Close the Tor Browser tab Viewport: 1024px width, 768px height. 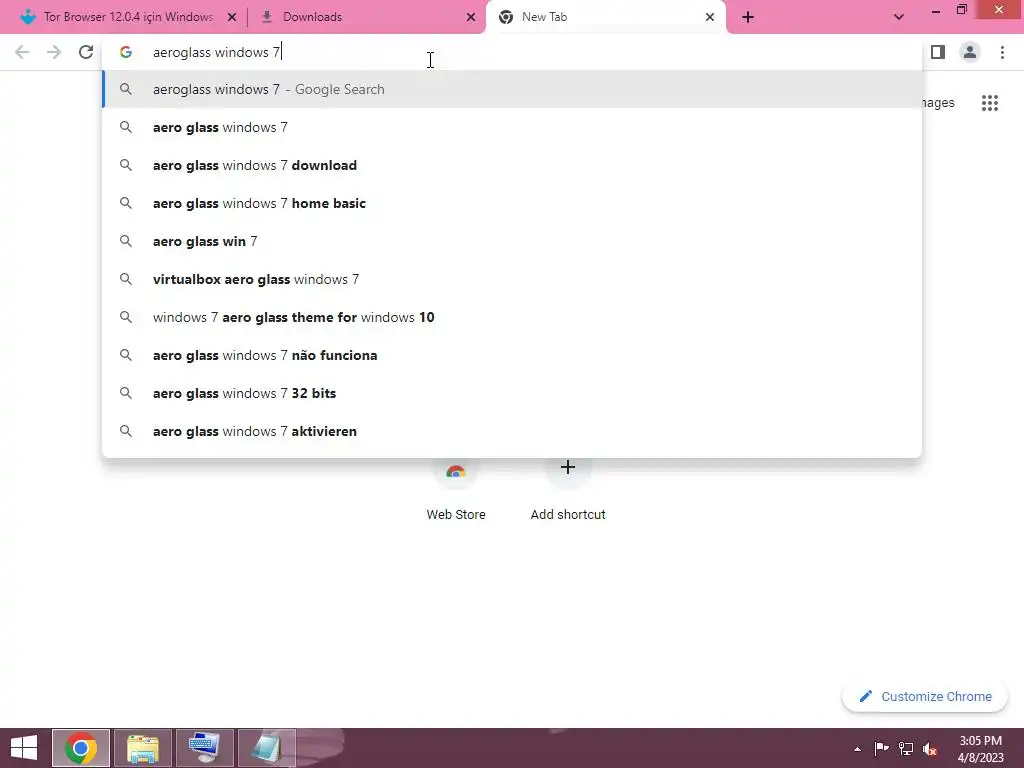click(232, 17)
